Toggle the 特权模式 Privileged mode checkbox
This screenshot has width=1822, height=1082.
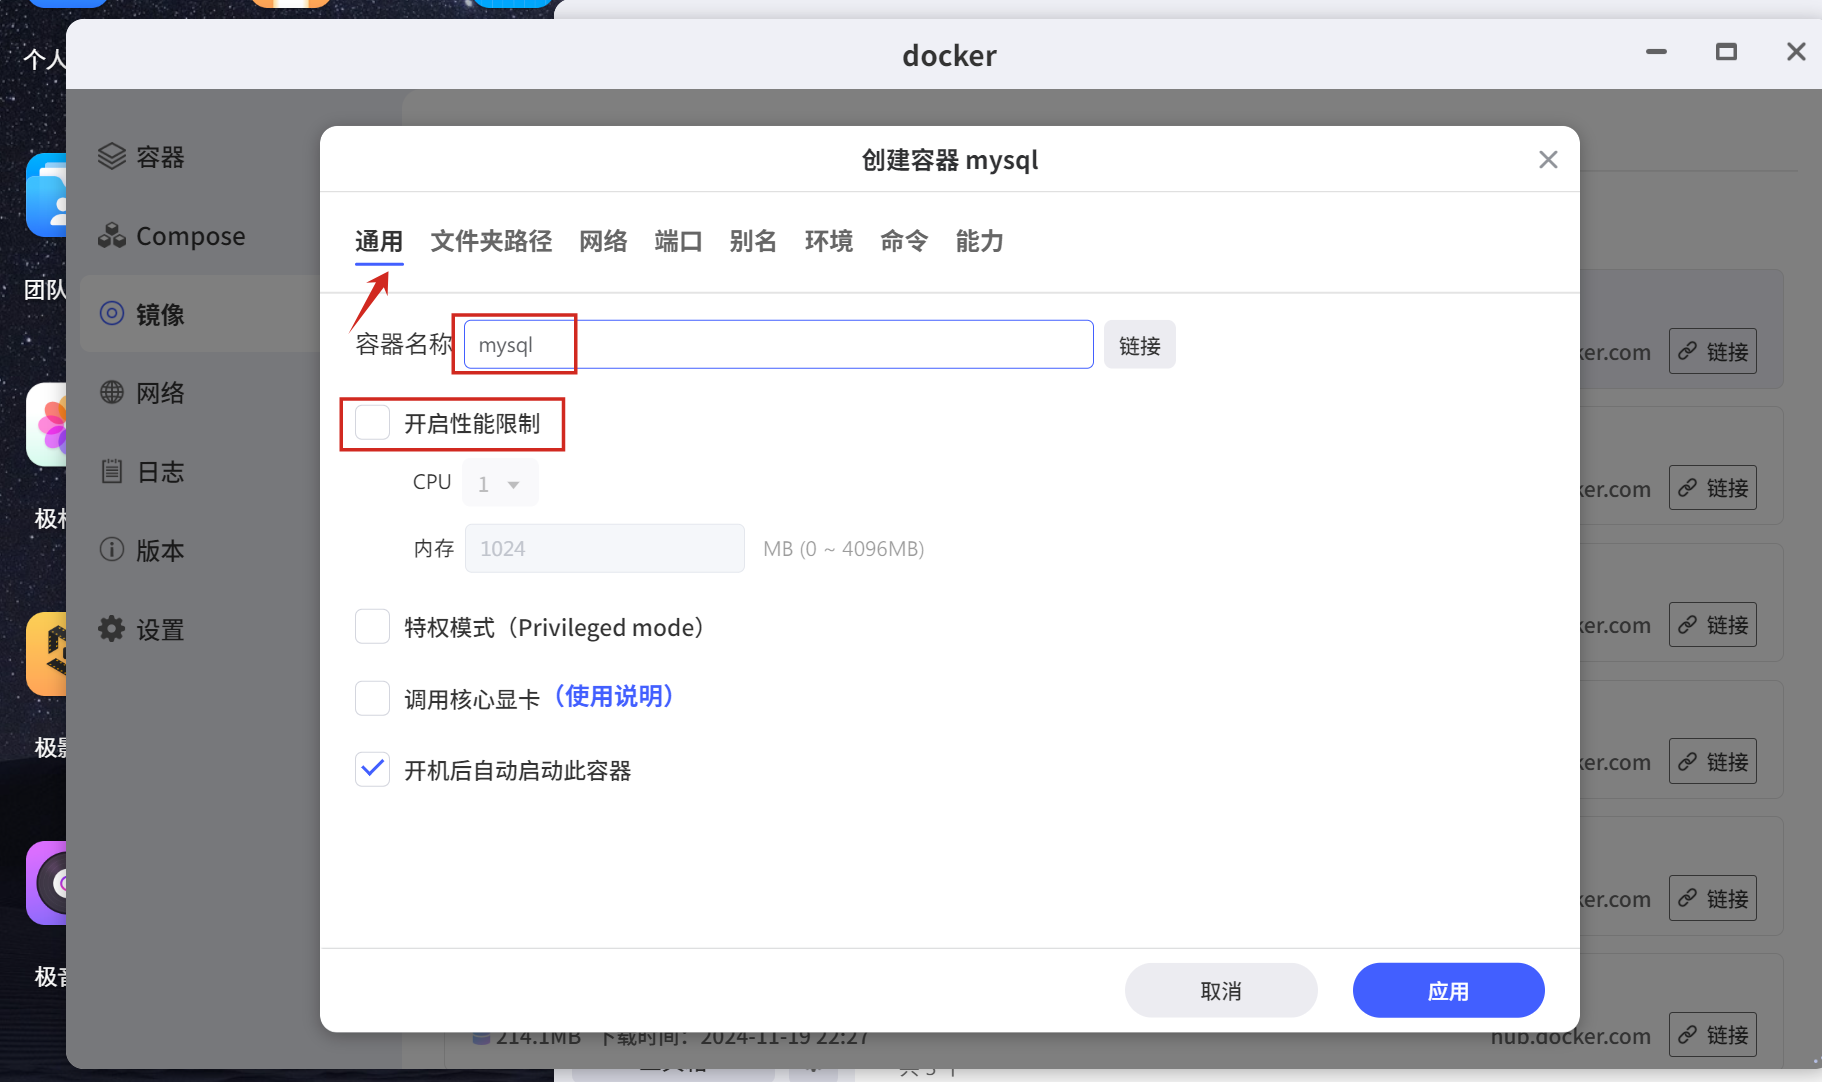373,627
